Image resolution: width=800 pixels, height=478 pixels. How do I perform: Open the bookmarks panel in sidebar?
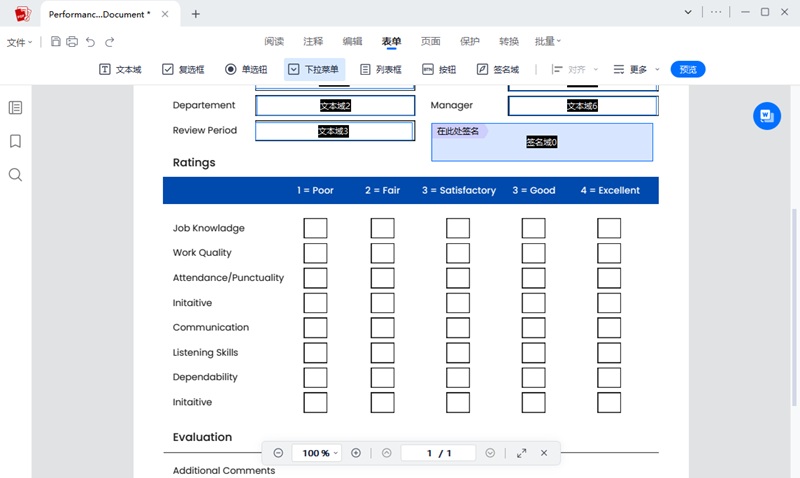tap(15, 141)
